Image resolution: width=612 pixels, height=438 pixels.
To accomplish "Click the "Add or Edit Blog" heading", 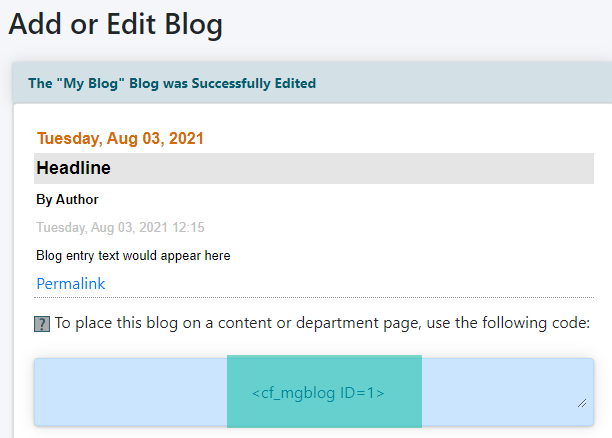I will (116, 24).
